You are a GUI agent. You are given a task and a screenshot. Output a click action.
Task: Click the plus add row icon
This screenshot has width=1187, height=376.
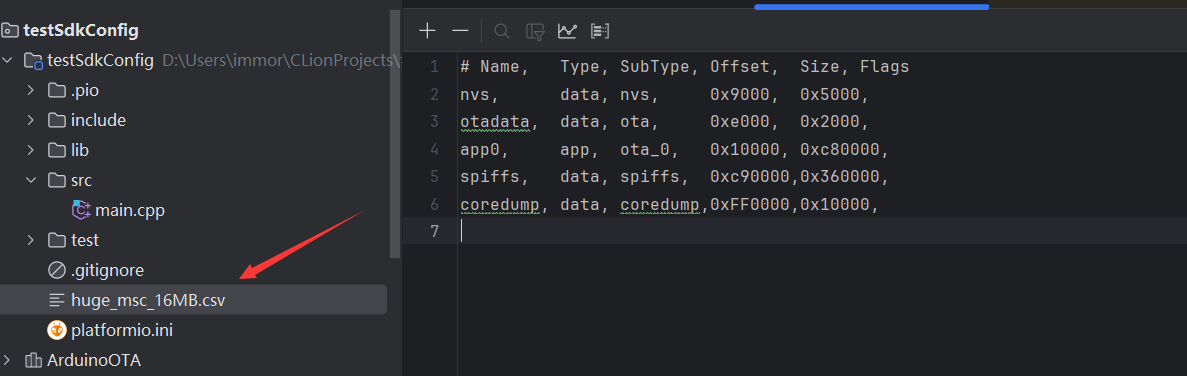tap(428, 31)
